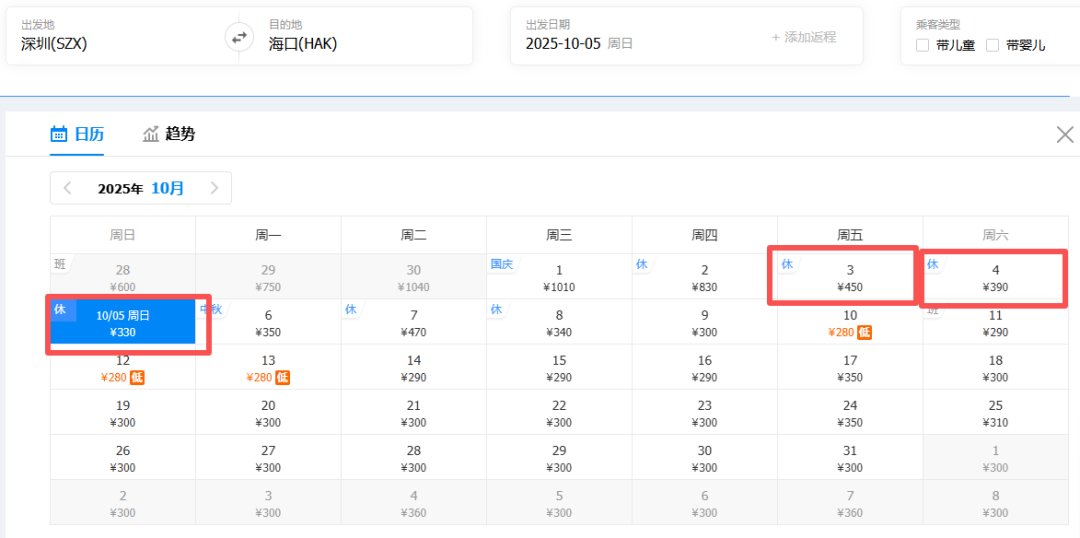Screen dimensions: 1080x538
Task: Switch to the 趋势 tab
Action: tap(168, 134)
